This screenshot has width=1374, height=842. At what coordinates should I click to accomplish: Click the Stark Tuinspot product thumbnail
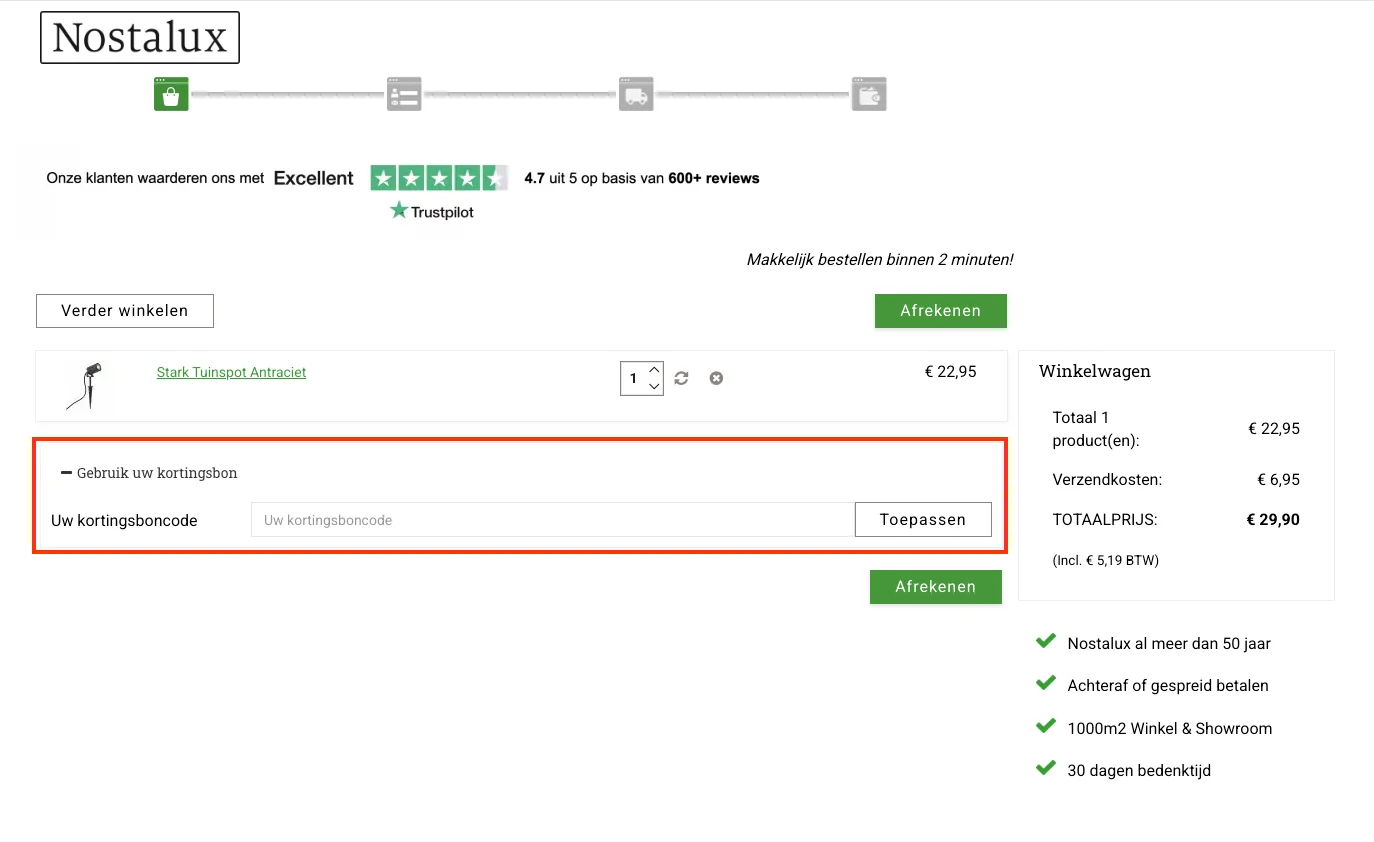click(85, 385)
